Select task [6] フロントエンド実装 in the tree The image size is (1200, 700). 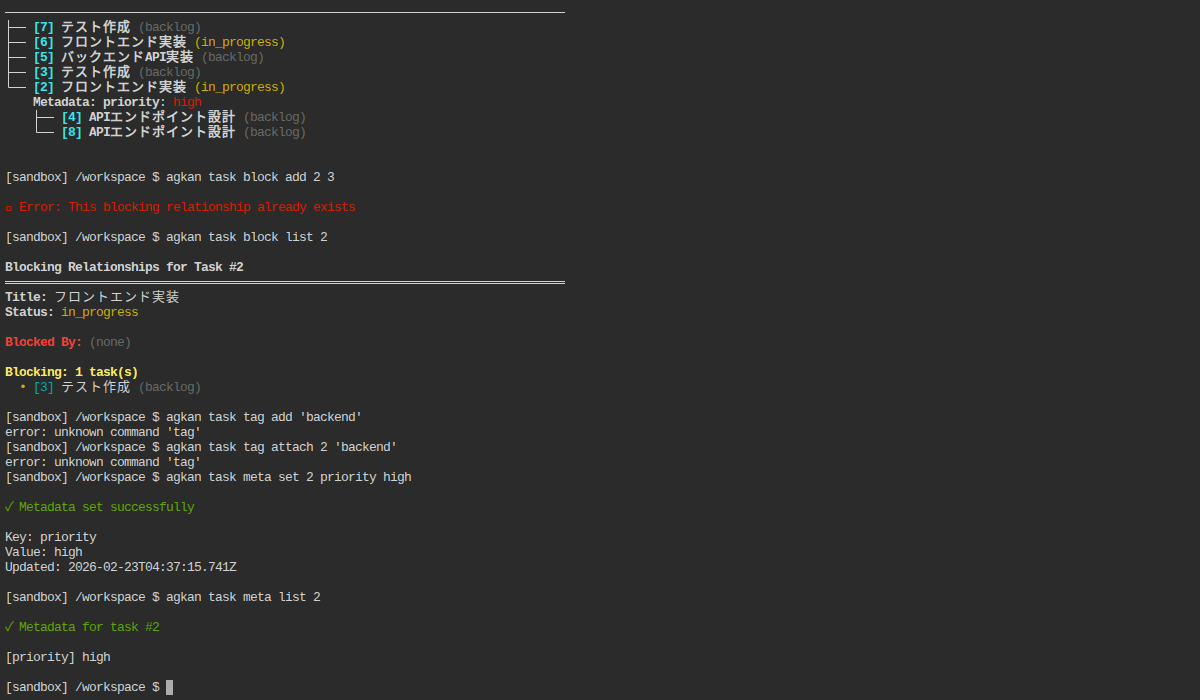[110, 42]
